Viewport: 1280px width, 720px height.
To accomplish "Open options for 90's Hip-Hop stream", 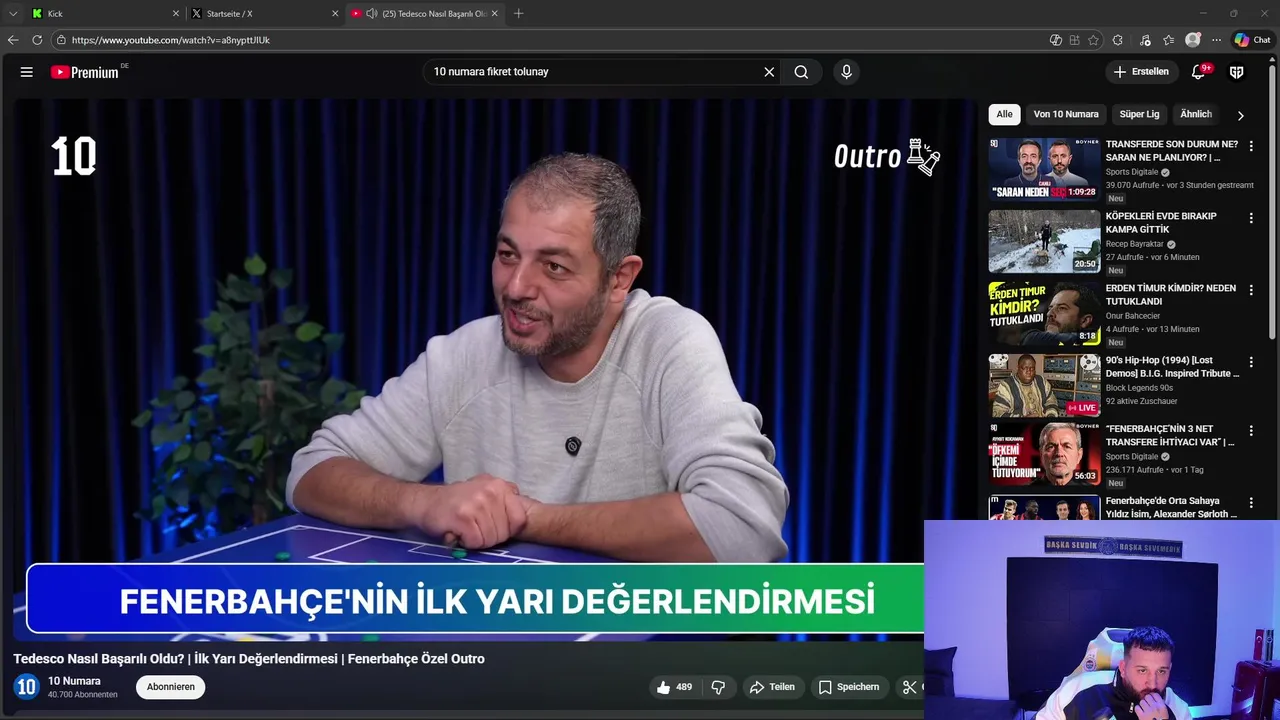I will tap(1250, 362).
